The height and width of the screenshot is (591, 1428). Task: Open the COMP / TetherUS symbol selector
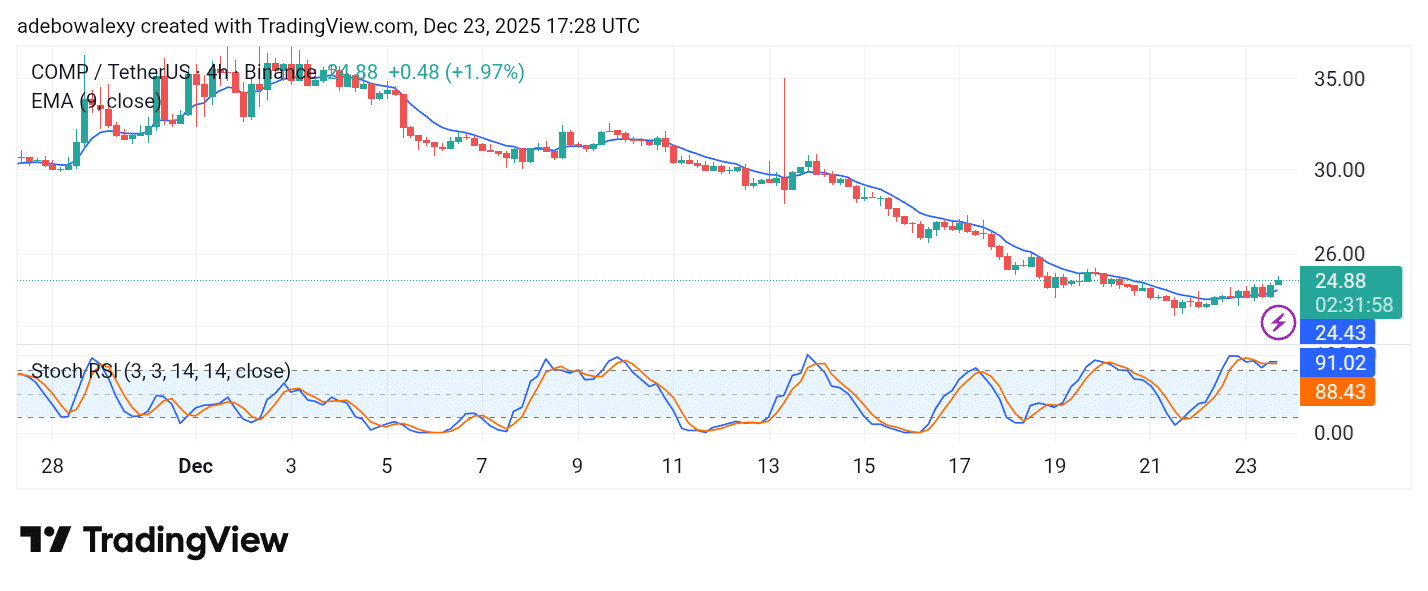point(110,72)
